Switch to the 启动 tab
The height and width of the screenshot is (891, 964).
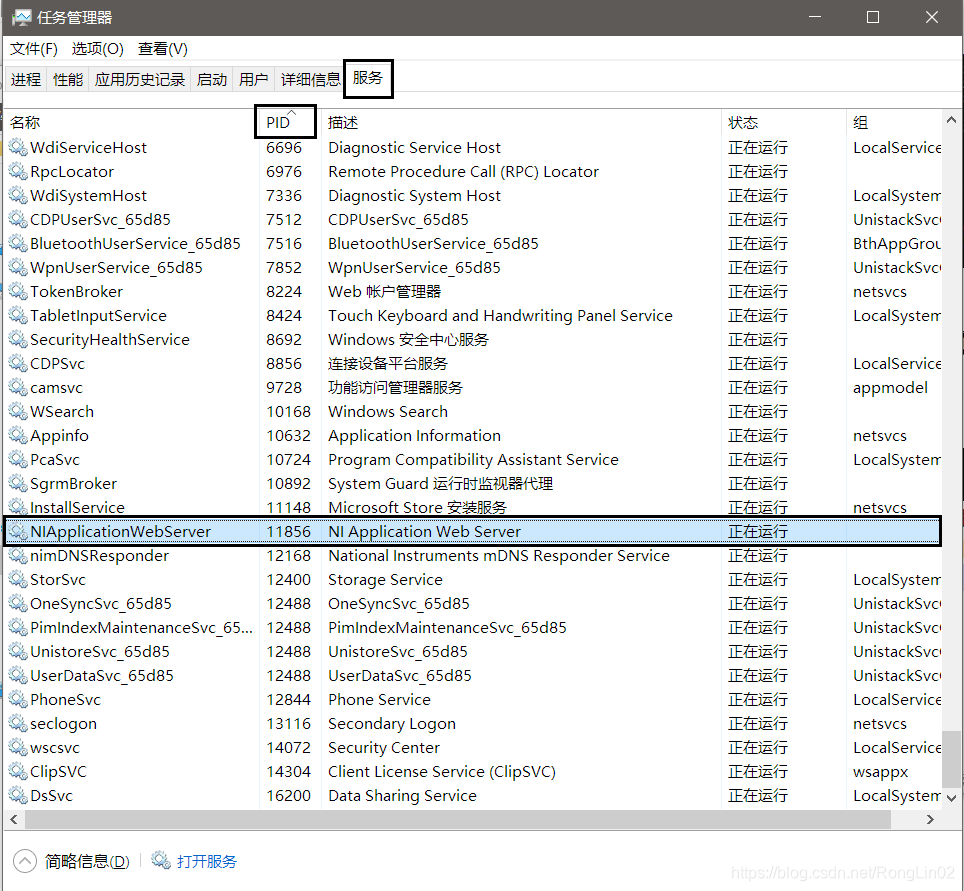[x=211, y=79]
